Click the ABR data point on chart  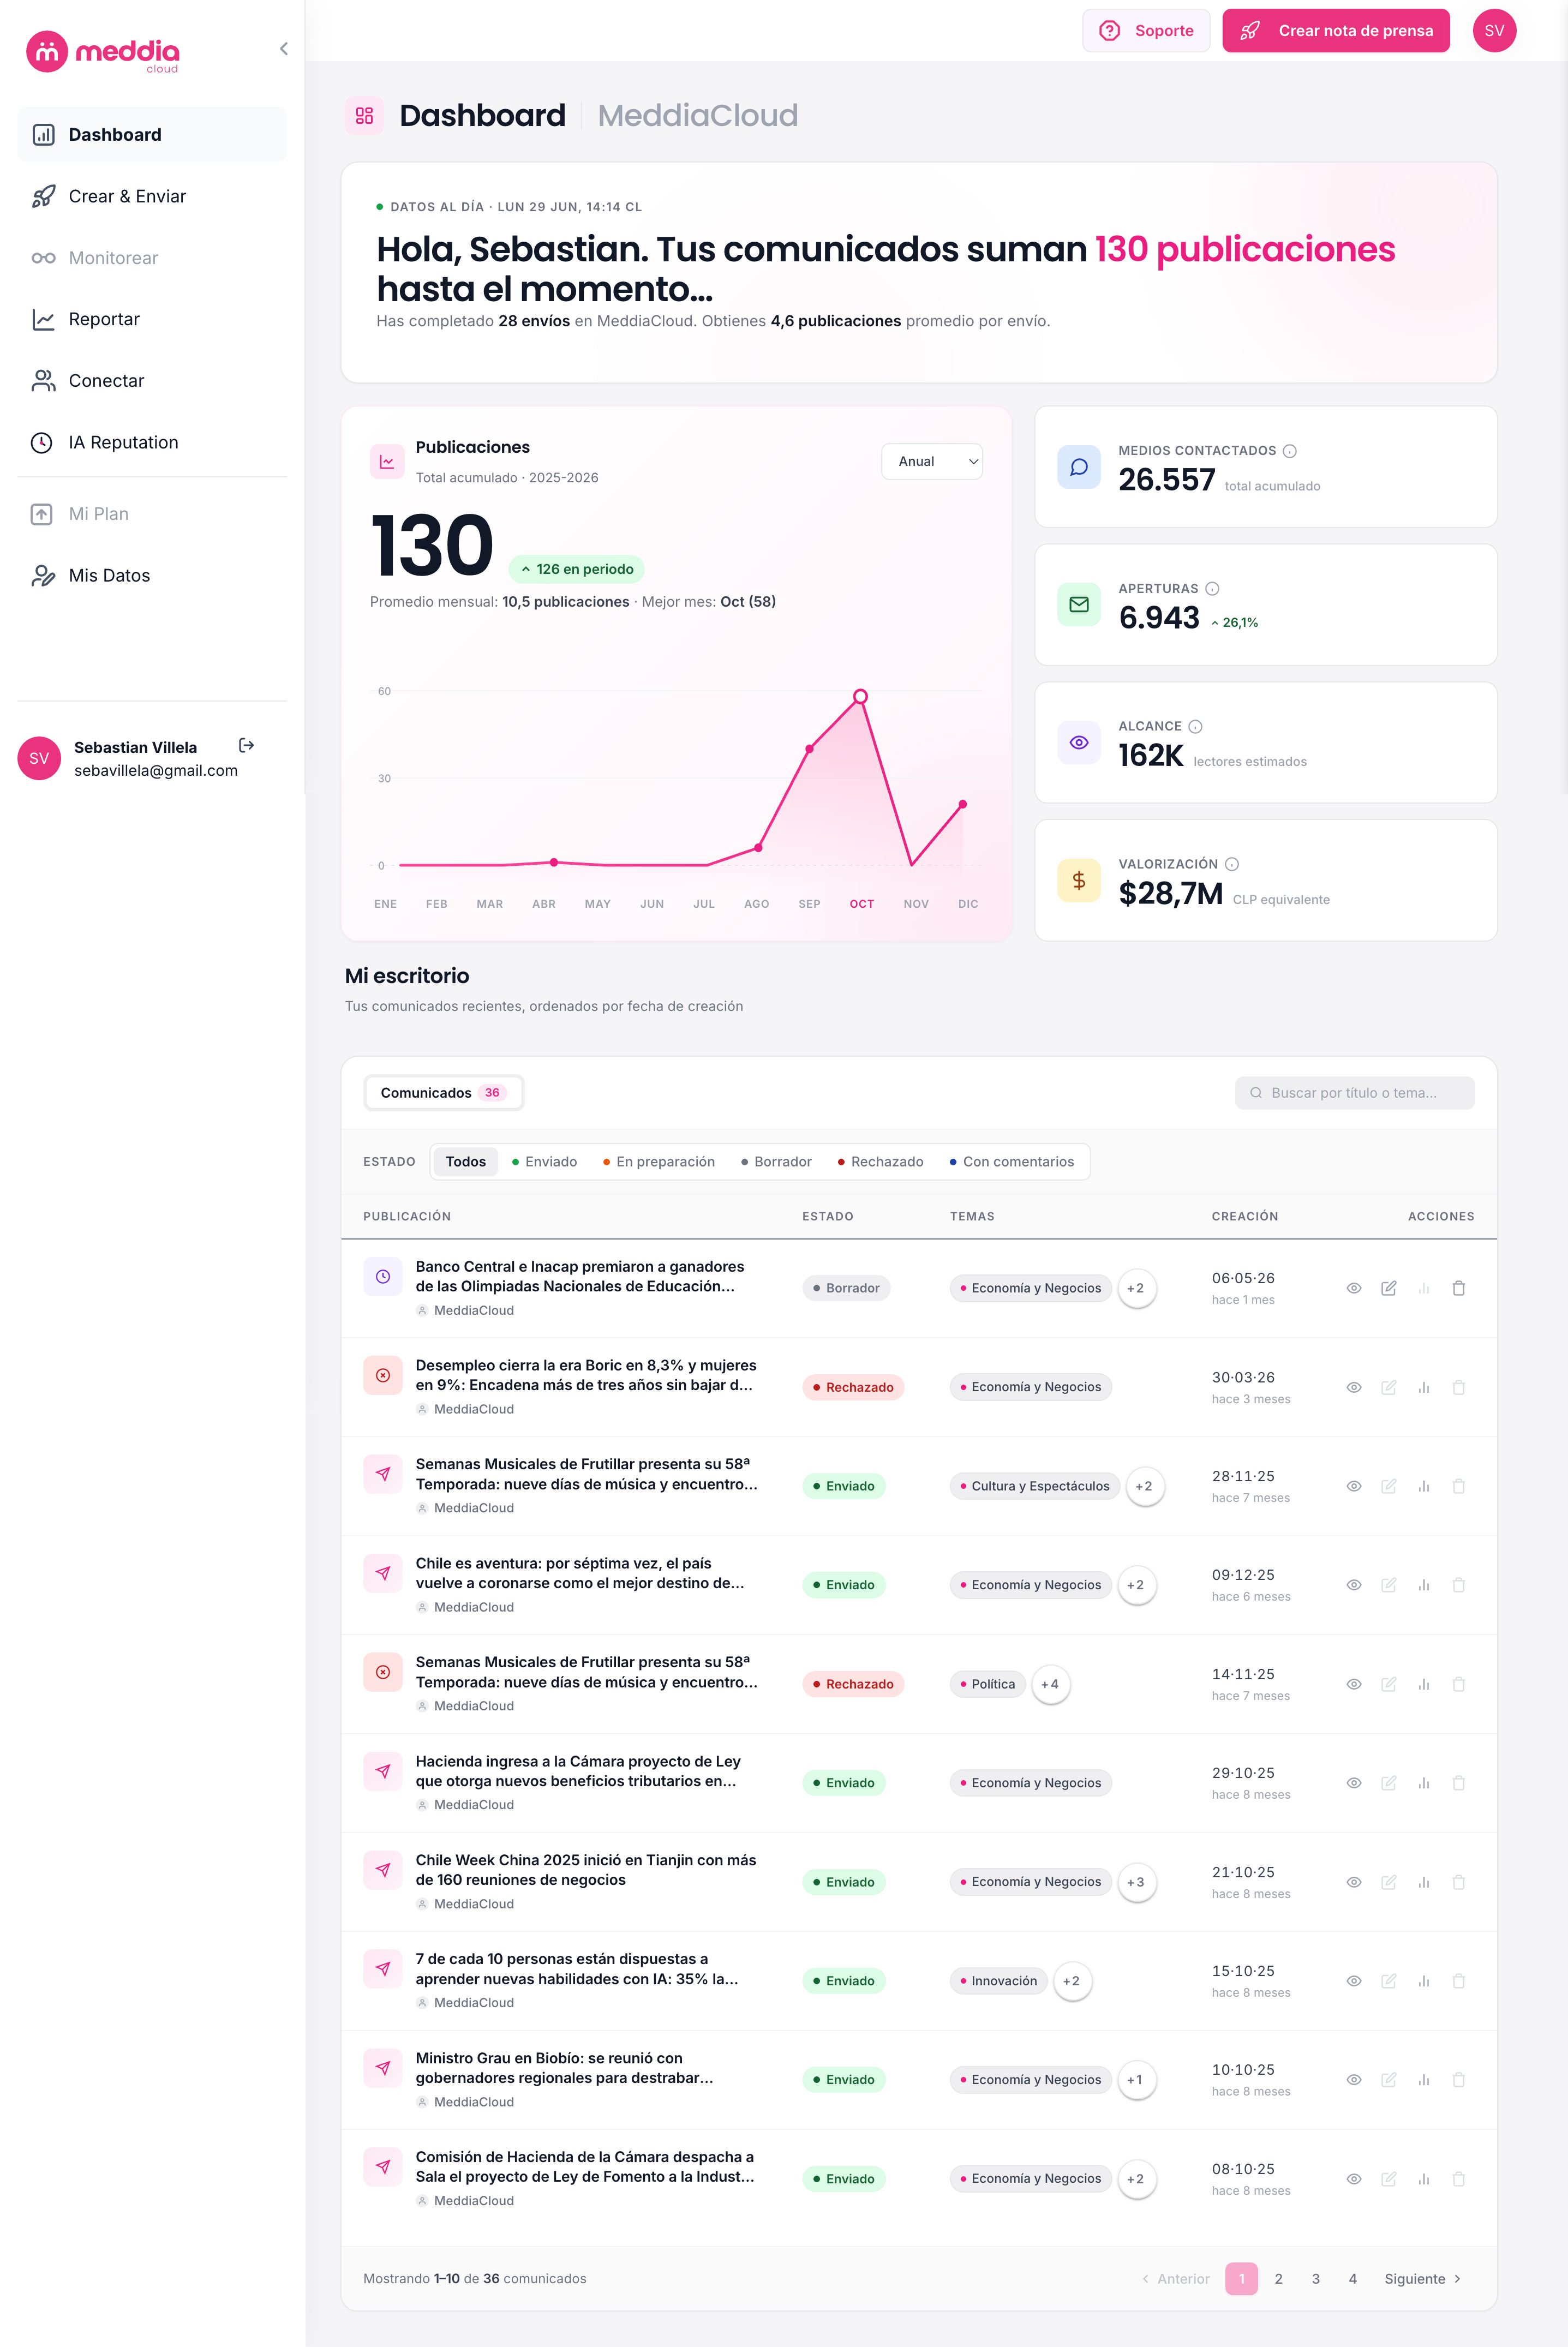[x=554, y=862]
